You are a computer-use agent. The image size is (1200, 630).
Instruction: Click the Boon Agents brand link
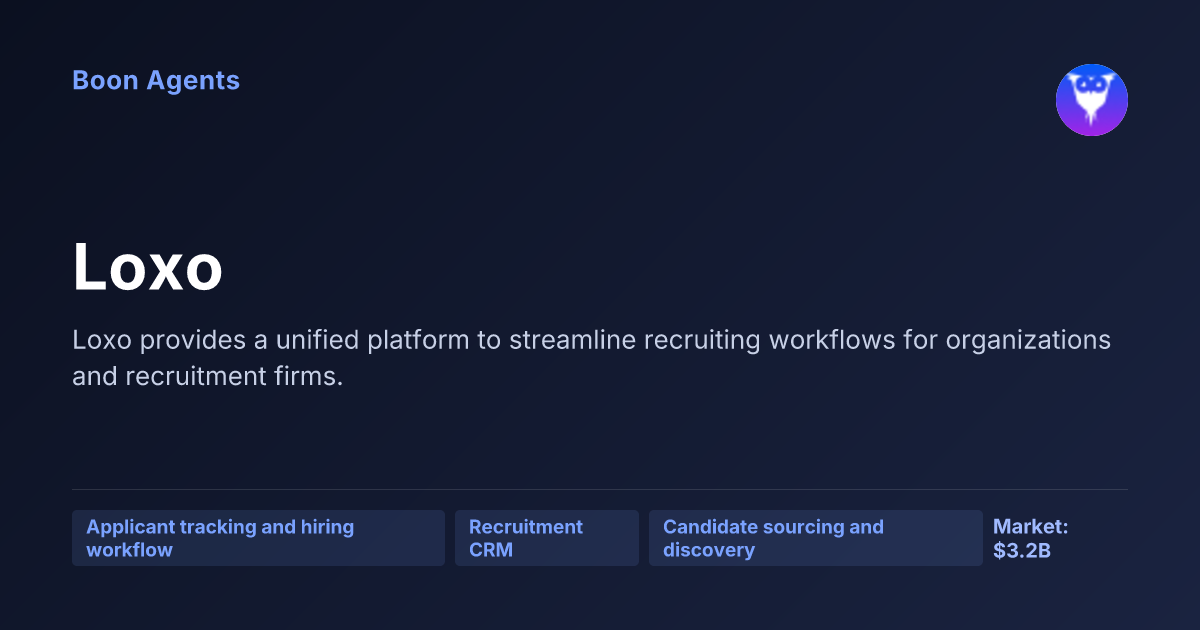coord(156,81)
